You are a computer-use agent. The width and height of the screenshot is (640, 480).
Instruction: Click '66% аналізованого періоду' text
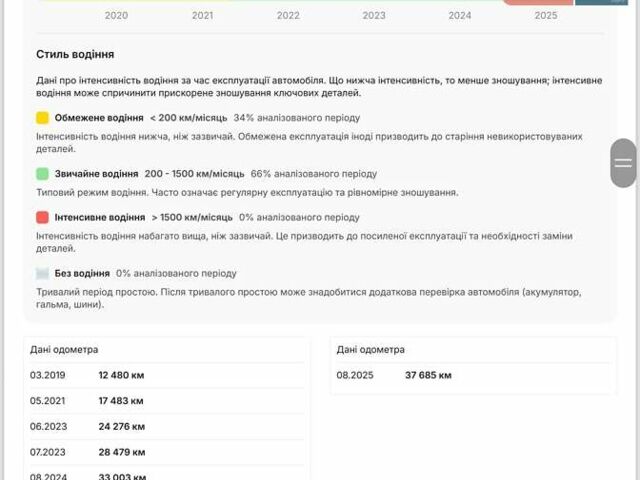pos(314,173)
